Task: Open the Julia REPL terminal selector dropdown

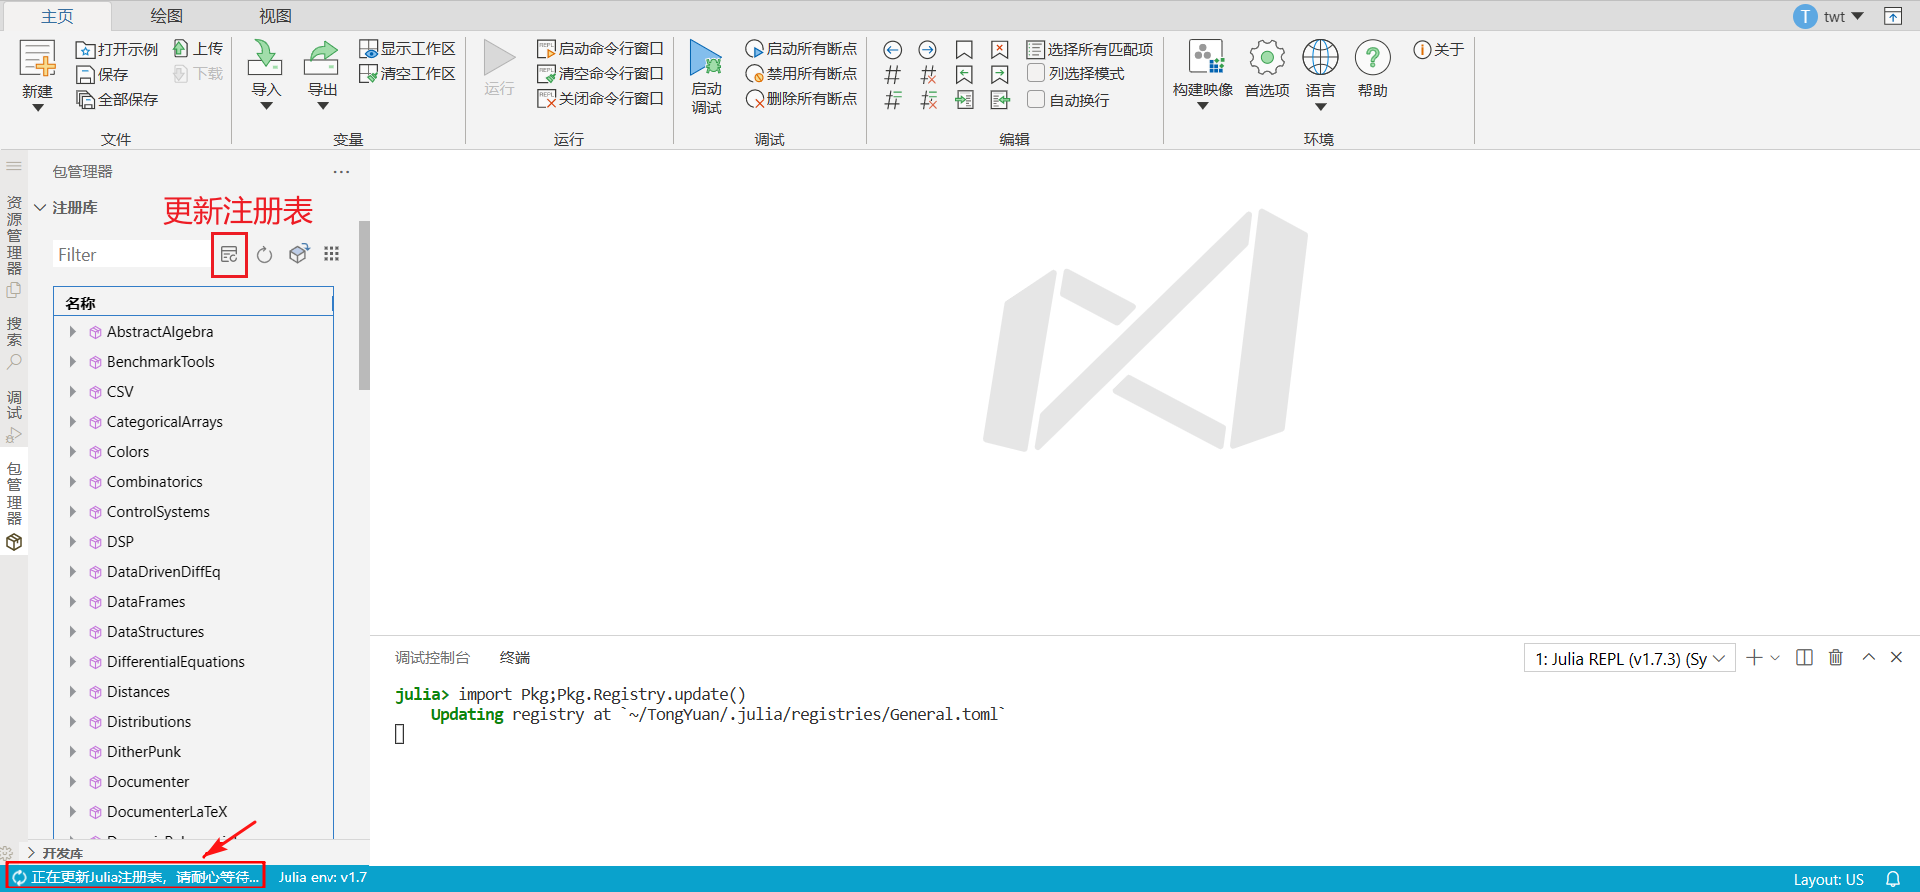Action: coord(1630,658)
